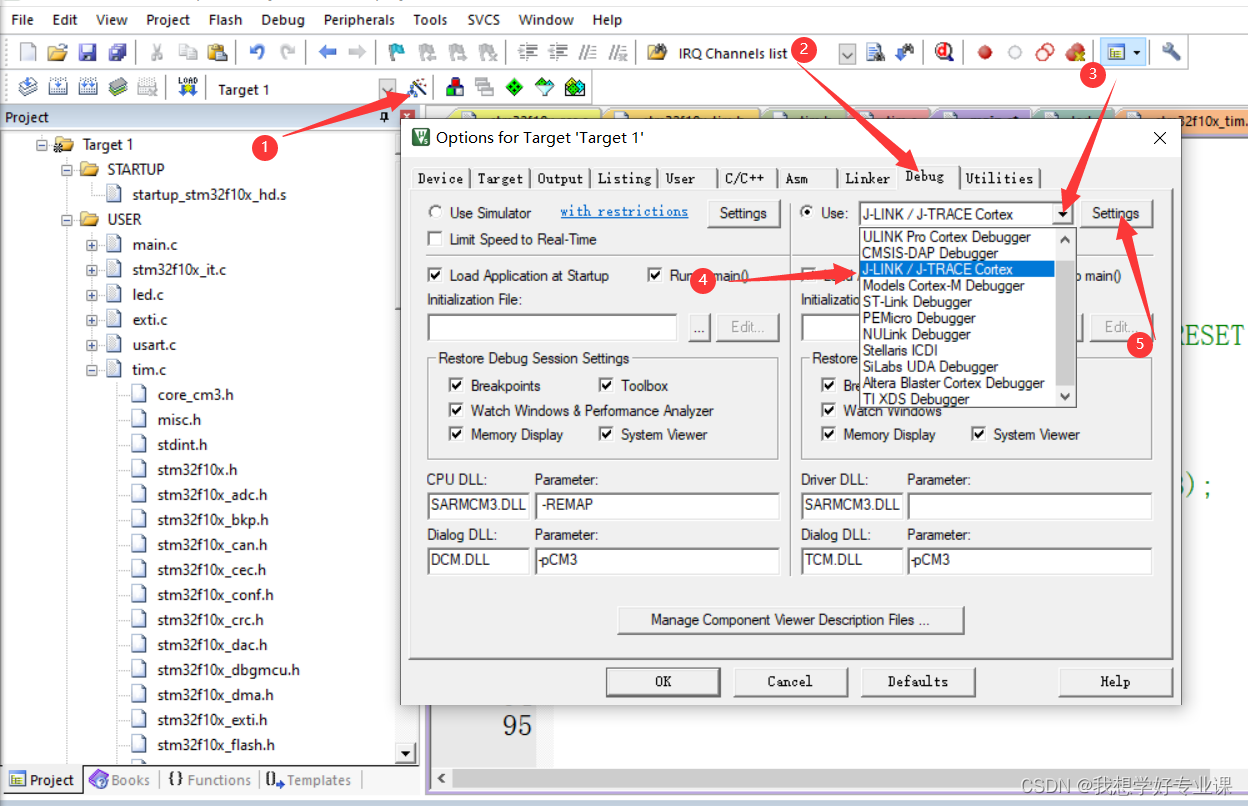1248x806 pixels.
Task: Toggle simulator's Memory Display checkbox
Action: [457, 434]
